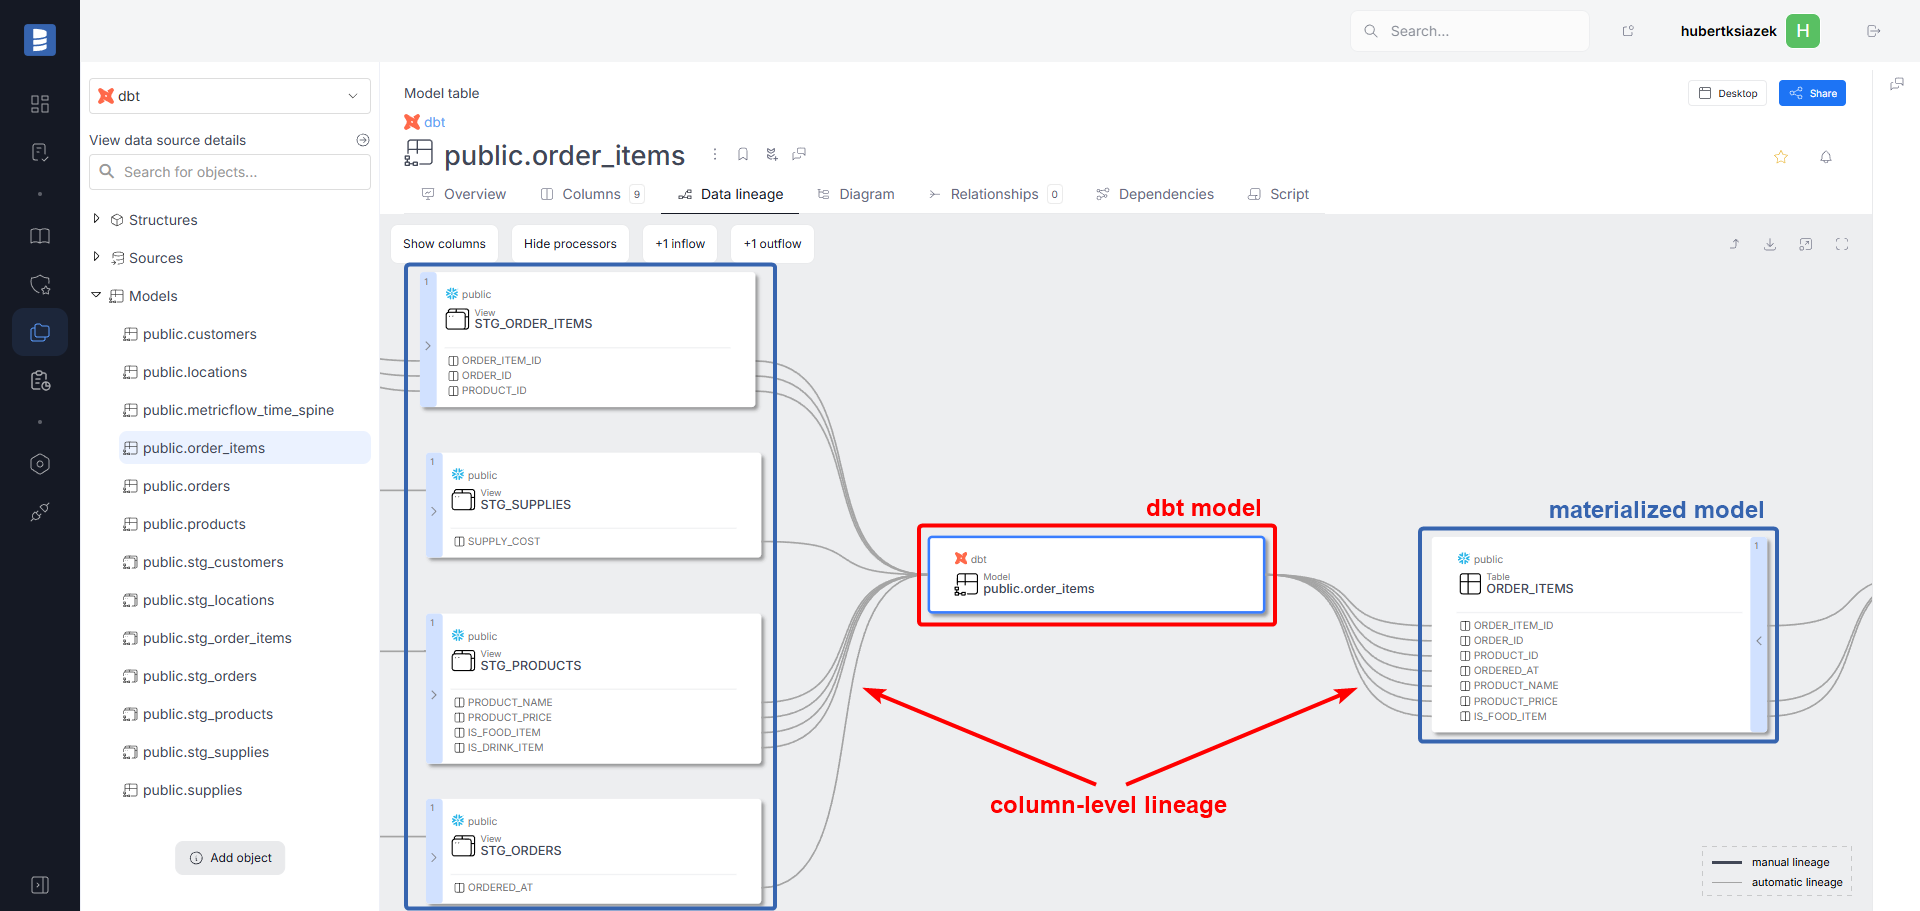Click the blue Share button

click(1812, 93)
